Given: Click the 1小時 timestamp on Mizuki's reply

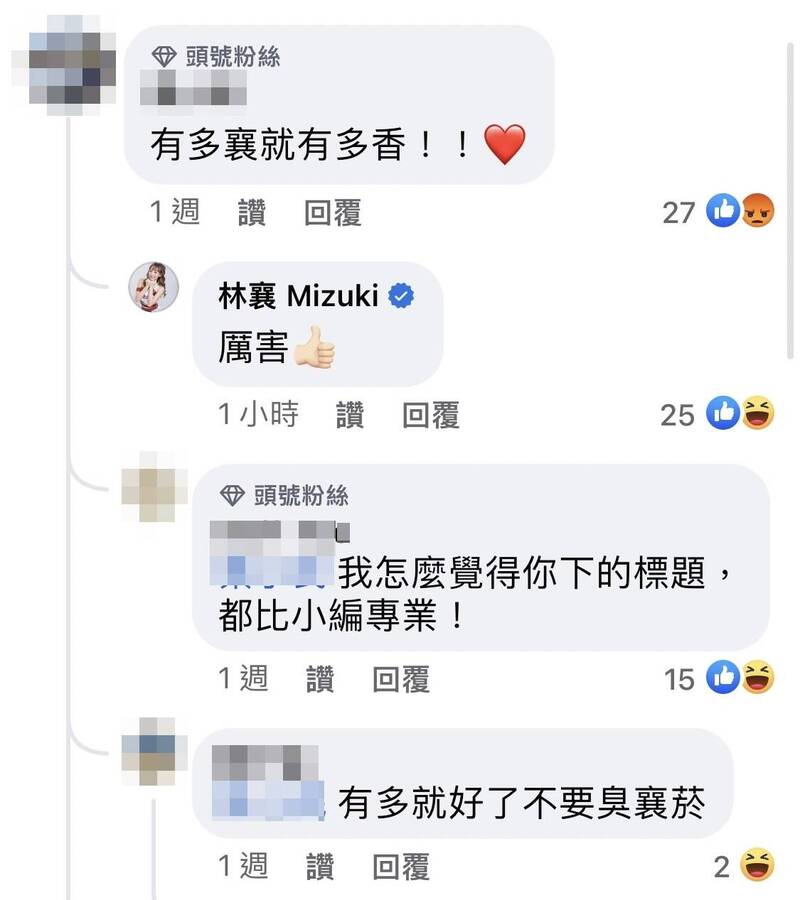Looking at the screenshot, I should [x=258, y=414].
